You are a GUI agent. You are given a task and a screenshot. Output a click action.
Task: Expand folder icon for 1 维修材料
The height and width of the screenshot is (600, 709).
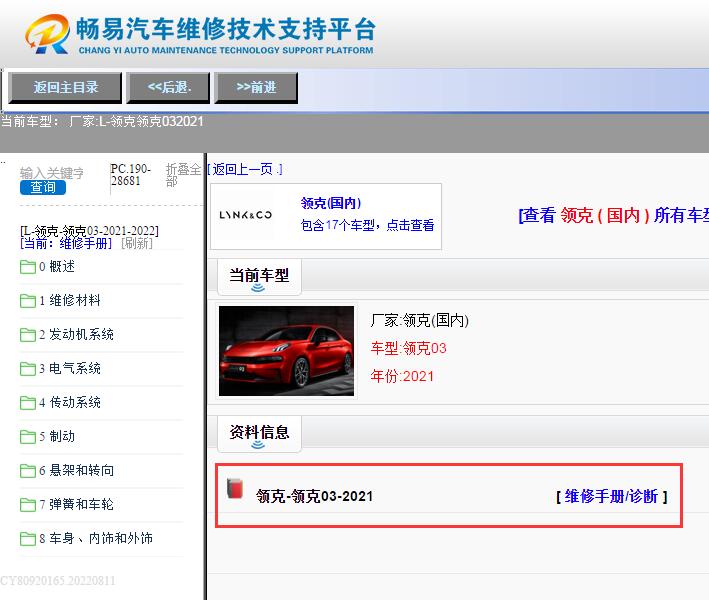[28, 301]
